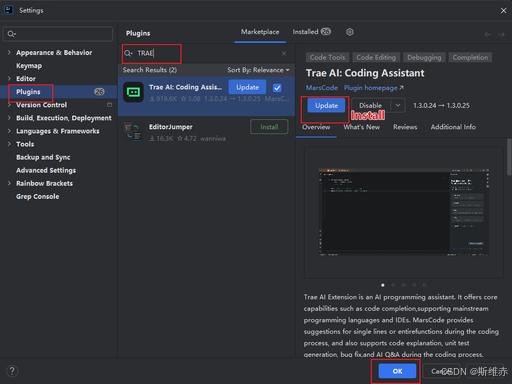512x384 pixels.
Task: Click the EditorJumper plugin icon
Action: [x=133, y=132]
